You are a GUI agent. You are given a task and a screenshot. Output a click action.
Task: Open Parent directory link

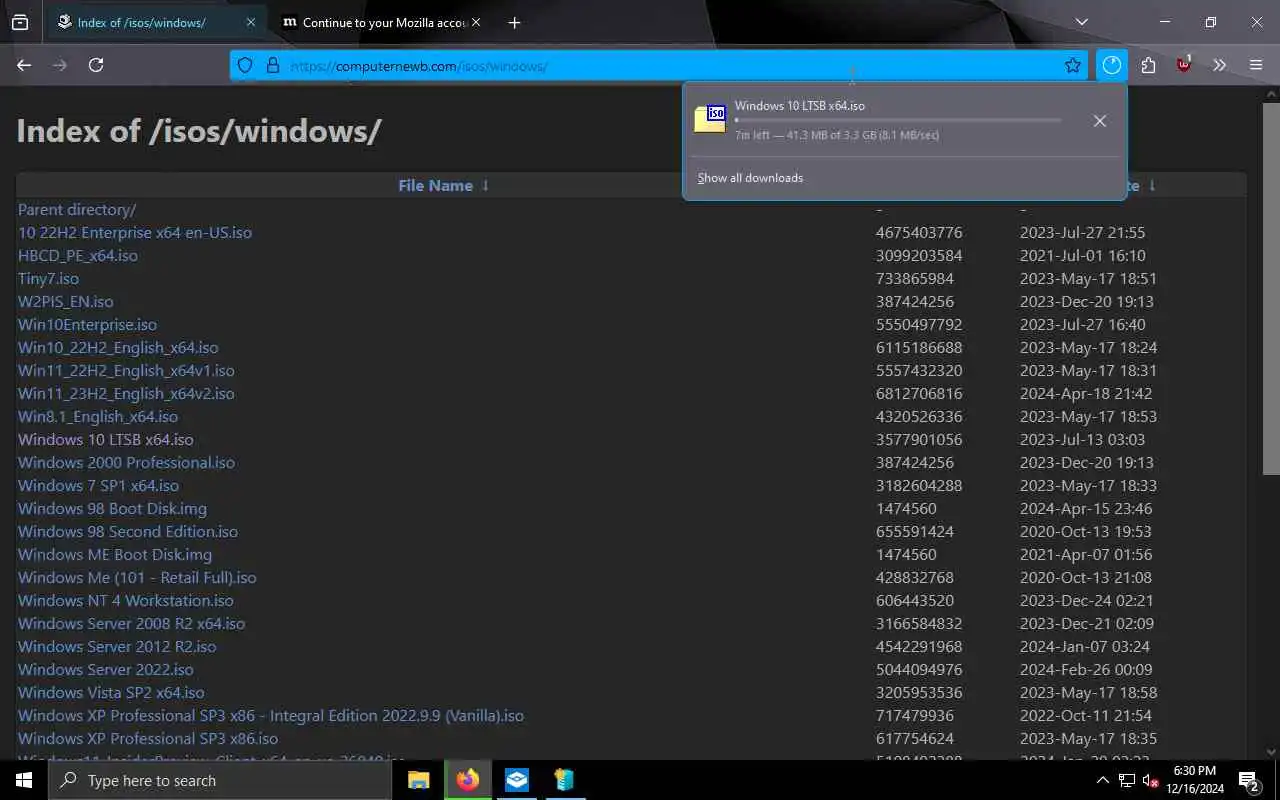point(77,210)
